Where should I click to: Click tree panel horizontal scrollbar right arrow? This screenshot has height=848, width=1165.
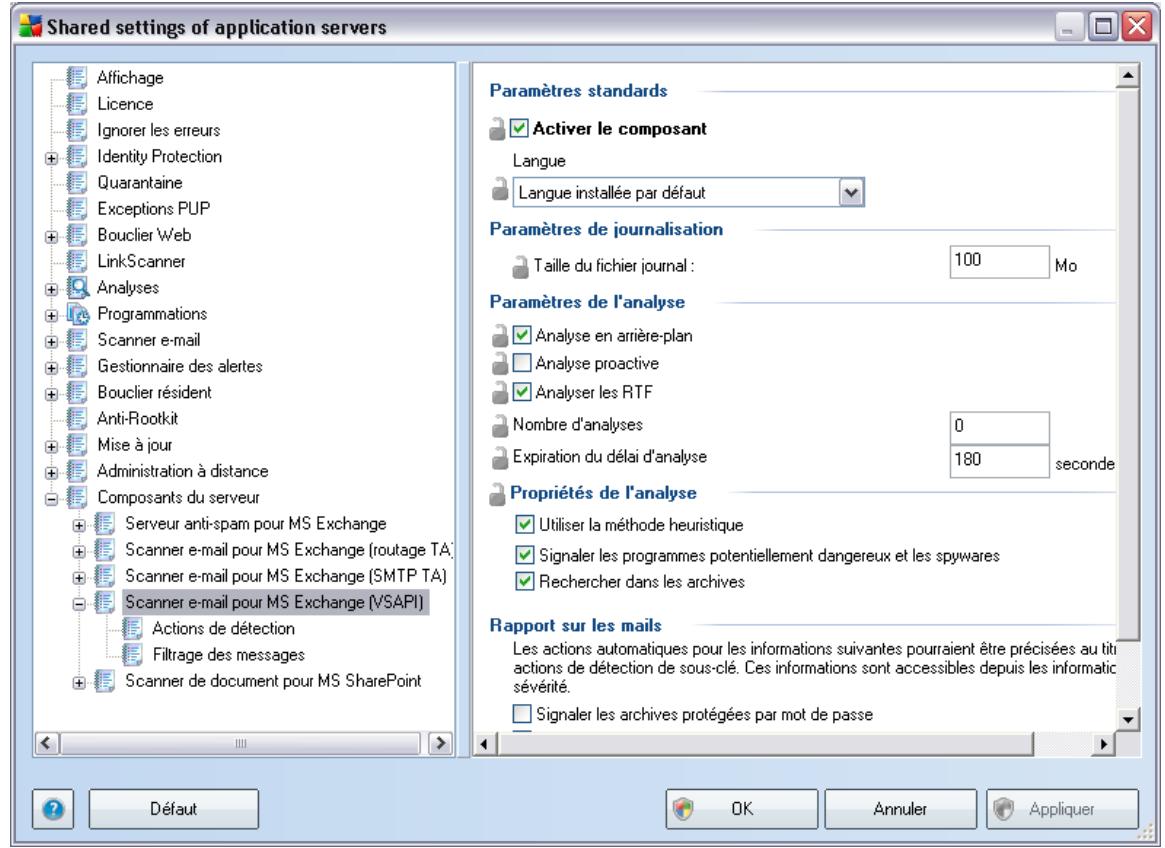pyautogui.click(x=441, y=742)
